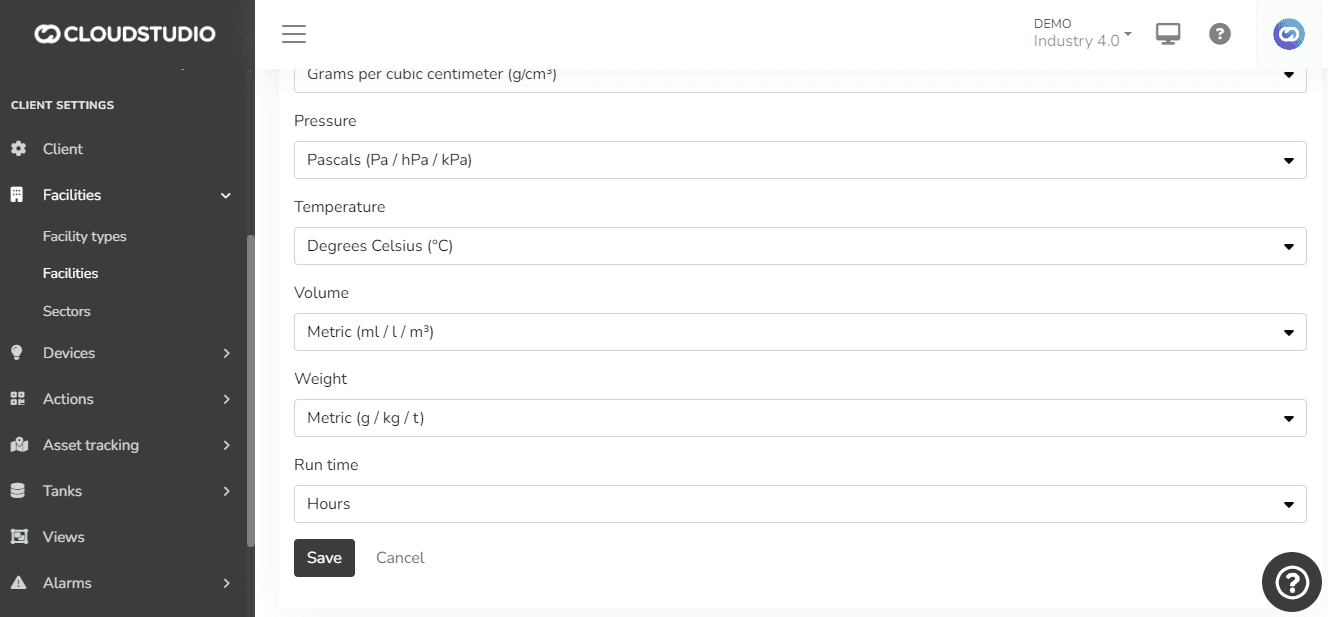Click the question mark help icon in header
The height and width of the screenshot is (617, 1328).
(1219, 34)
